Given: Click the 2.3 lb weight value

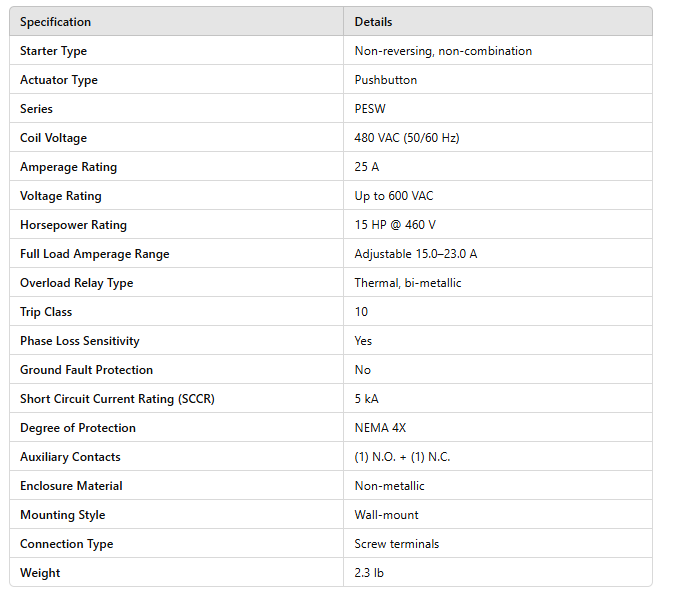Looking at the screenshot, I should pyautogui.click(x=369, y=573).
